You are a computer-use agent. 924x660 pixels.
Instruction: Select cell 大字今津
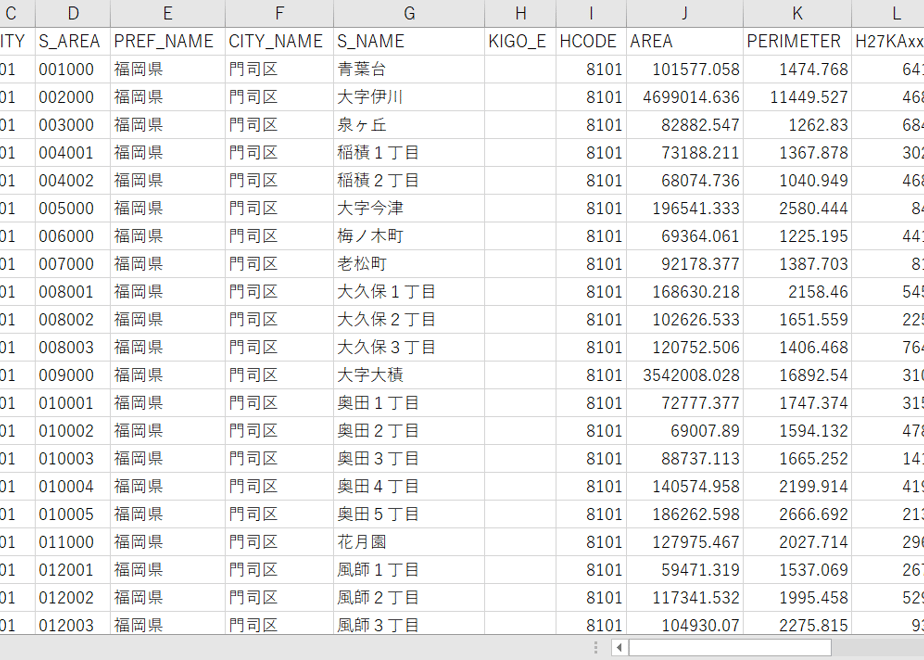click(409, 208)
